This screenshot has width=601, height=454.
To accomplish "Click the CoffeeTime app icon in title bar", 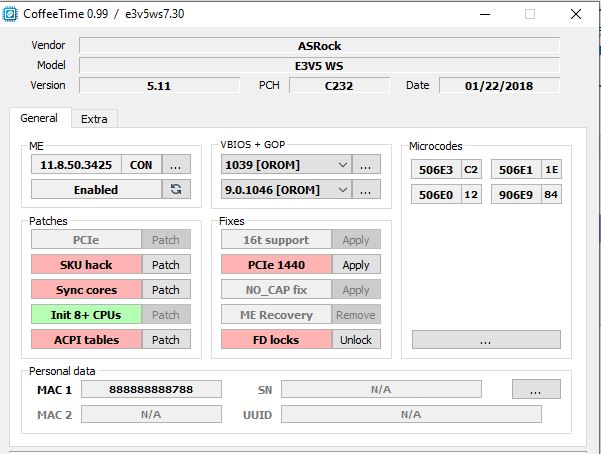I will click(10, 14).
